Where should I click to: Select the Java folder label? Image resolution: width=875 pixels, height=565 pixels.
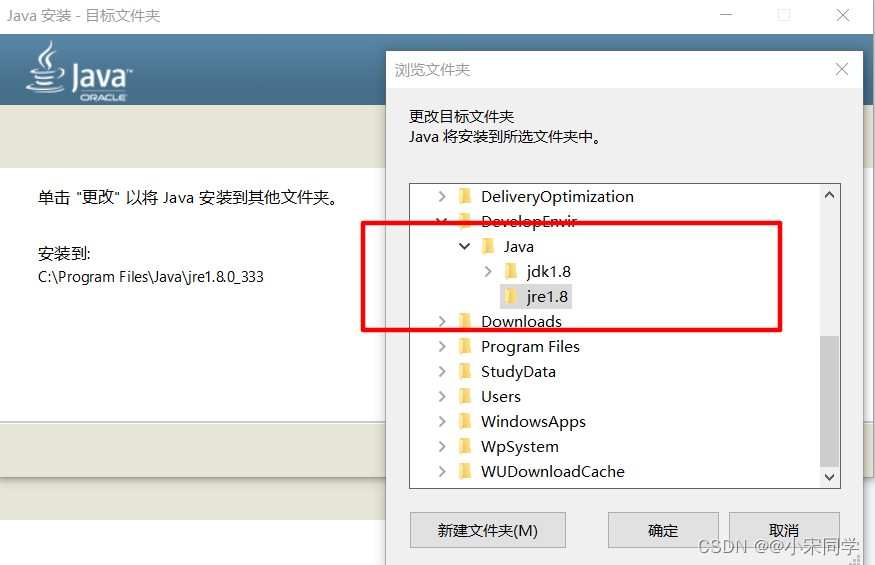[518, 246]
